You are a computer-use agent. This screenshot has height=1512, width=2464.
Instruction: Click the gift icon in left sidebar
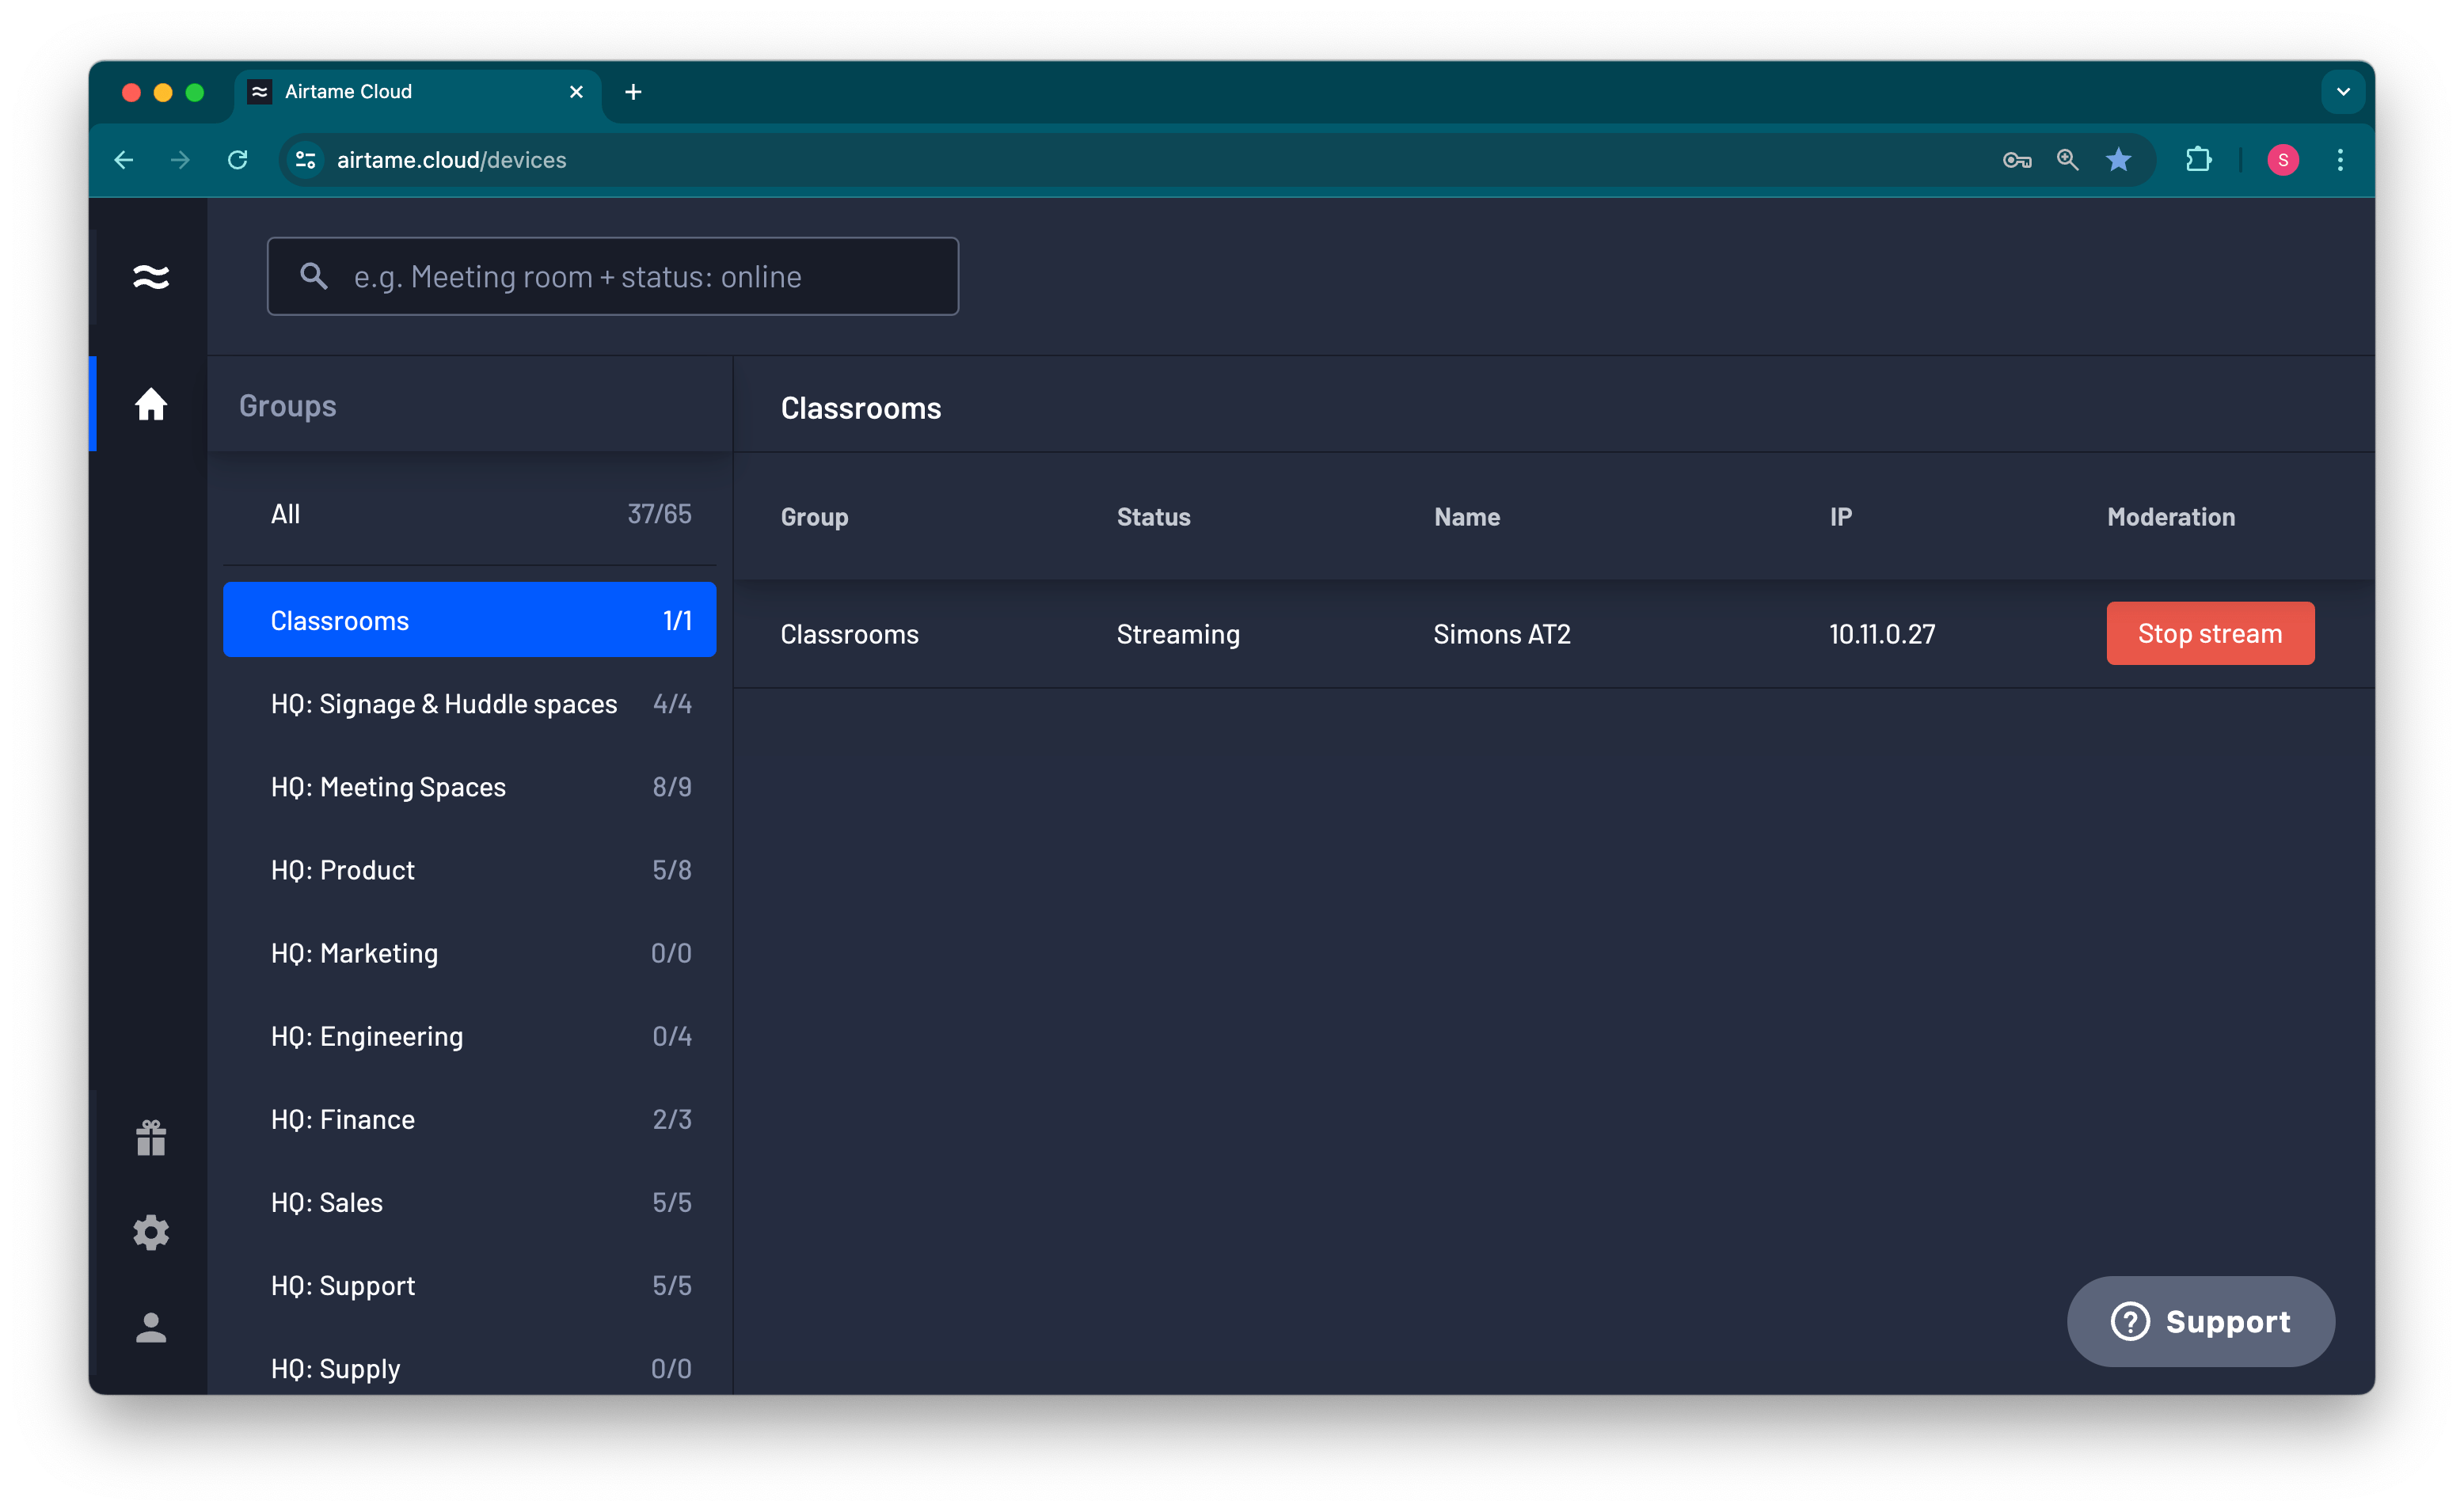pos(151,1138)
